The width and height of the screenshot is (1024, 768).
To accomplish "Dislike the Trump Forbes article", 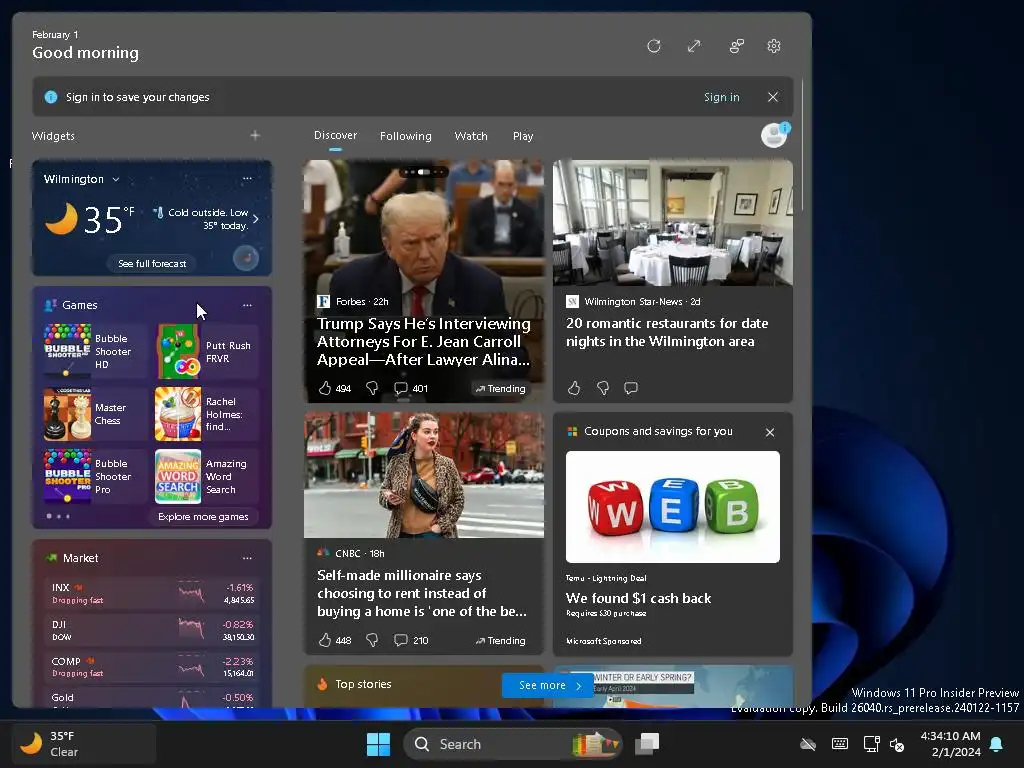I will [x=372, y=388].
